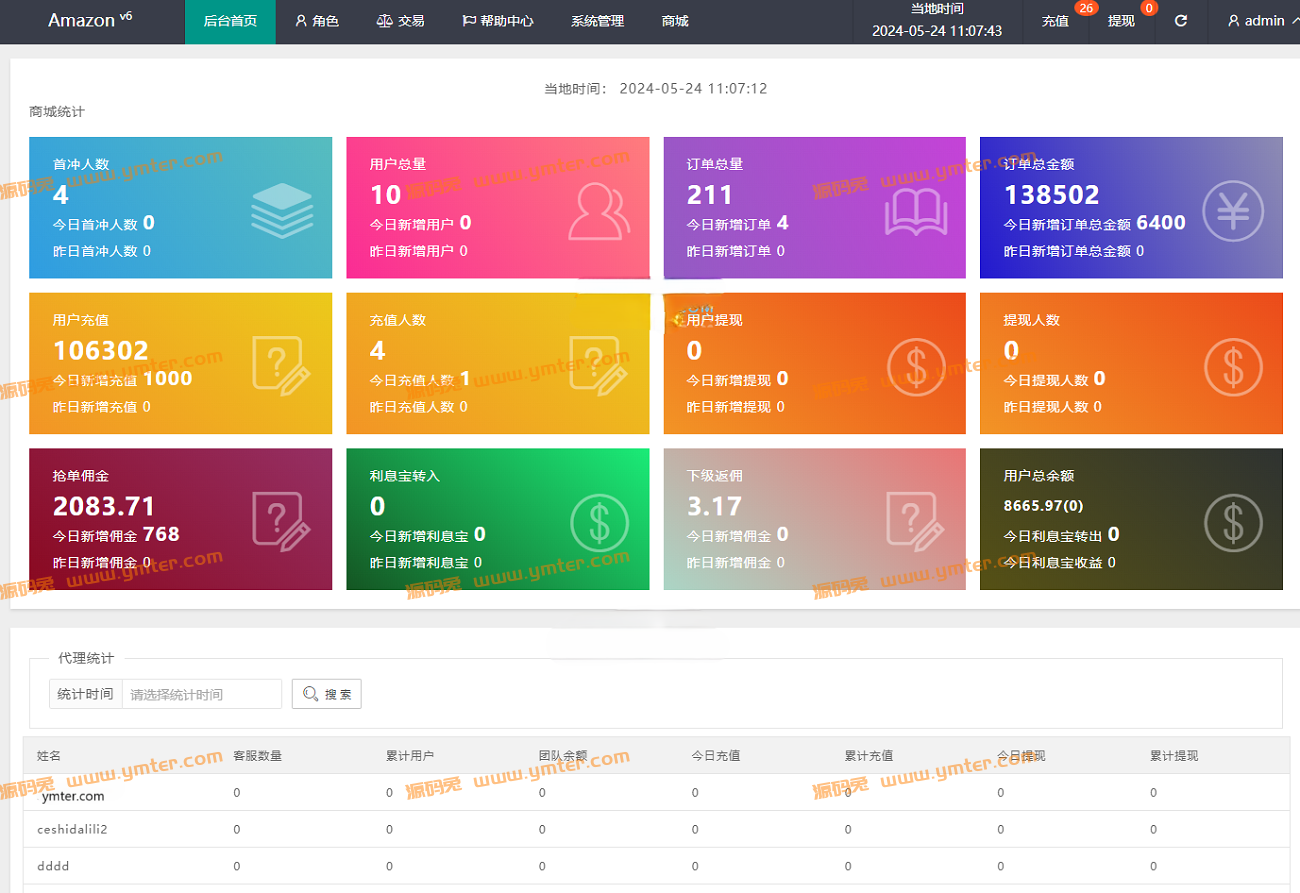Click the 当地时间 clock in header
This screenshot has height=893, width=1300.
click(x=937, y=21)
